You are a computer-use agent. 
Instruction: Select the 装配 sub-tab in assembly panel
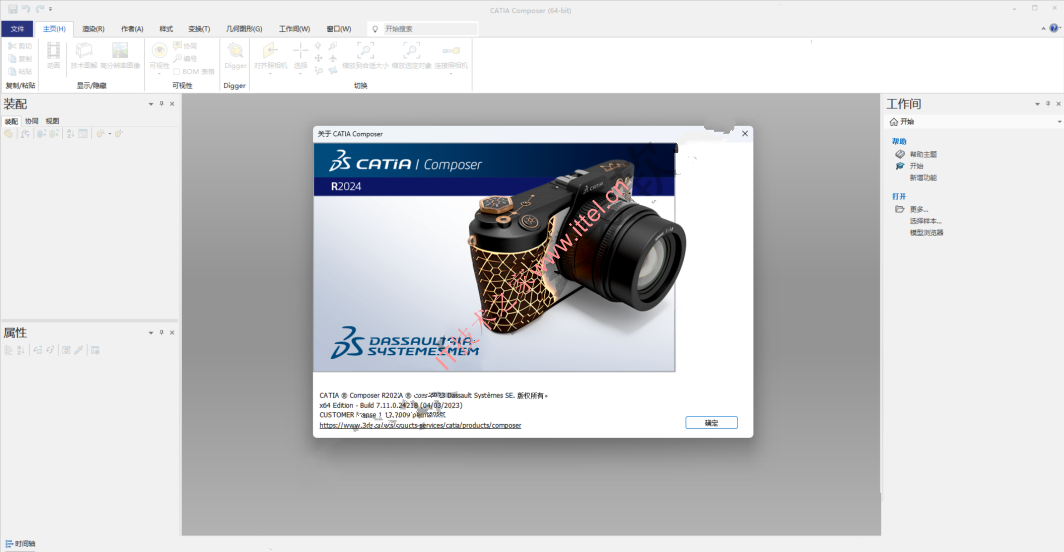(x=12, y=121)
